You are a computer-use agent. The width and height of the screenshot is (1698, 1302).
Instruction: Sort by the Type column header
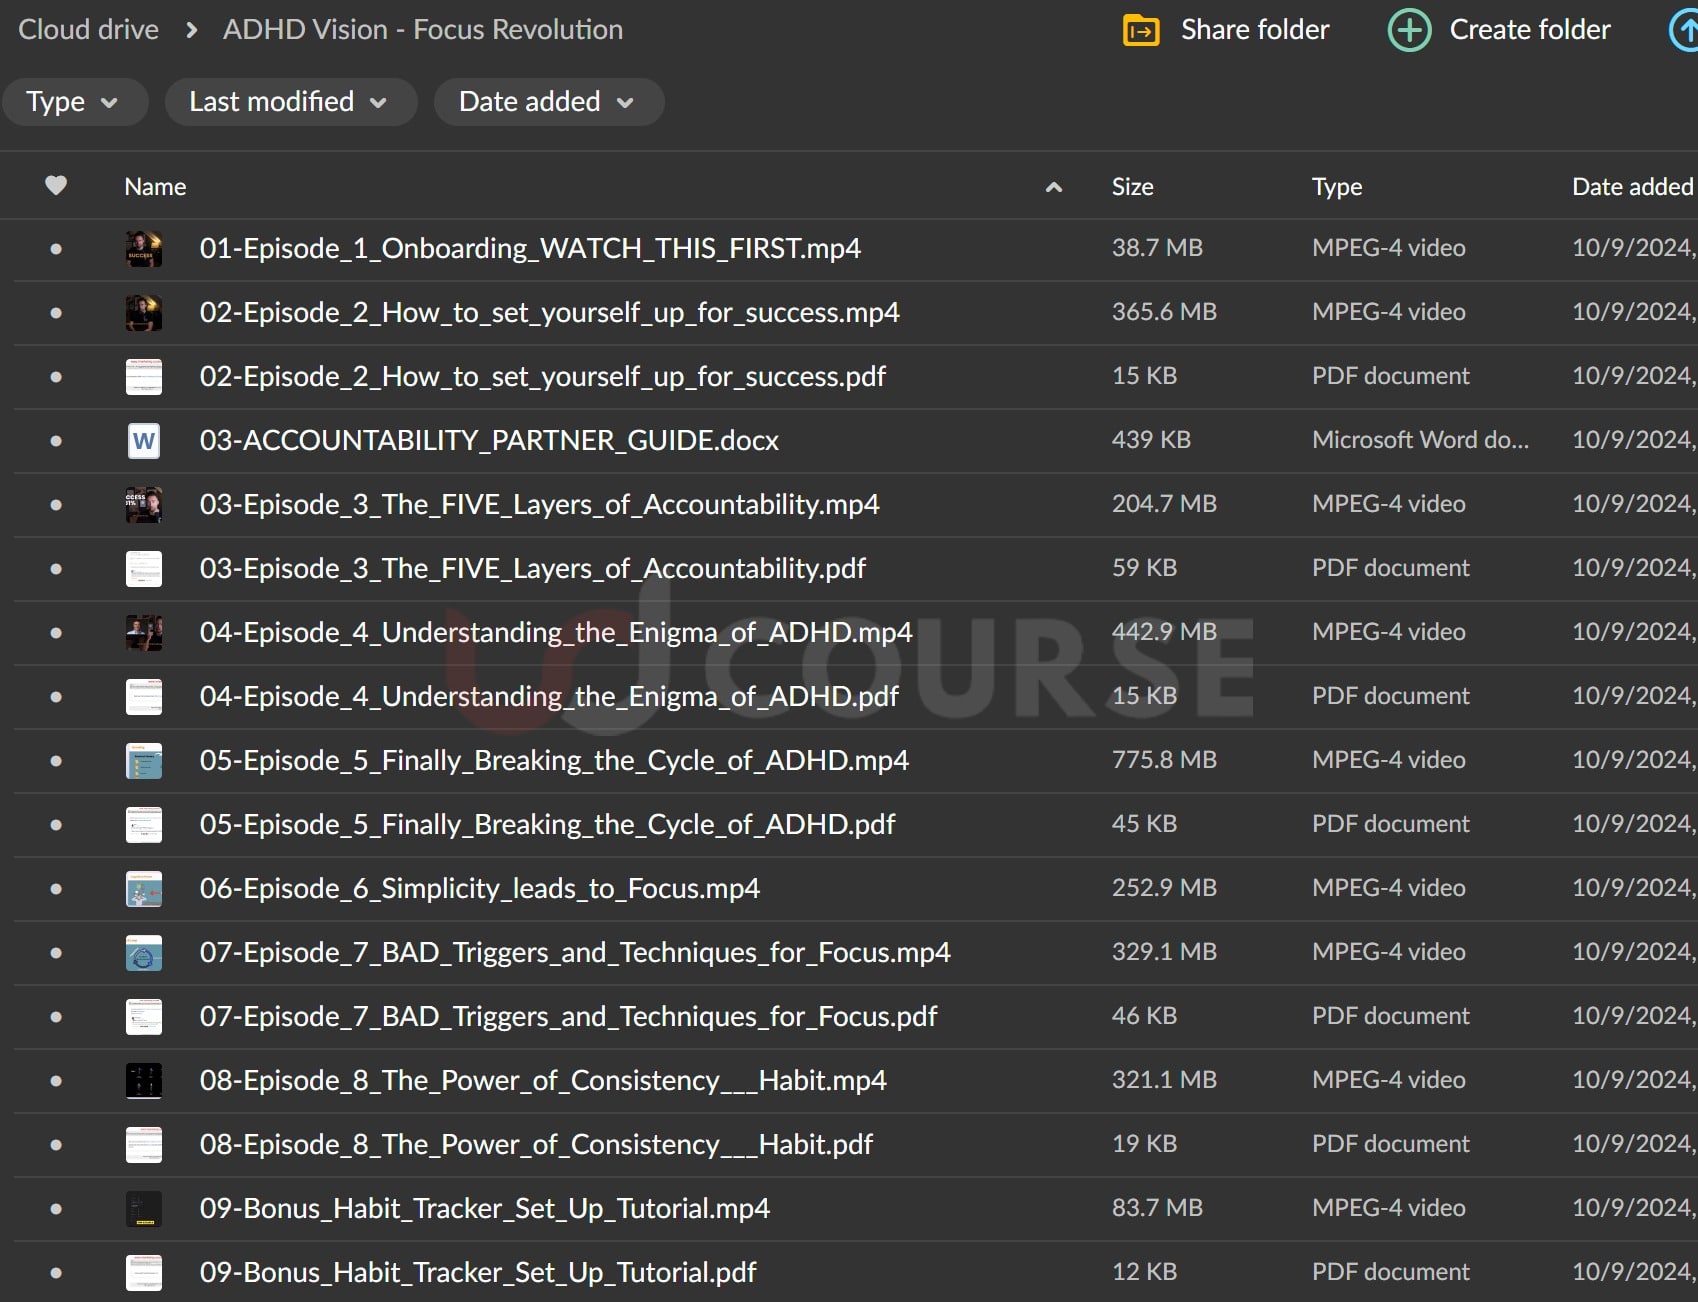[x=1336, y=187]
